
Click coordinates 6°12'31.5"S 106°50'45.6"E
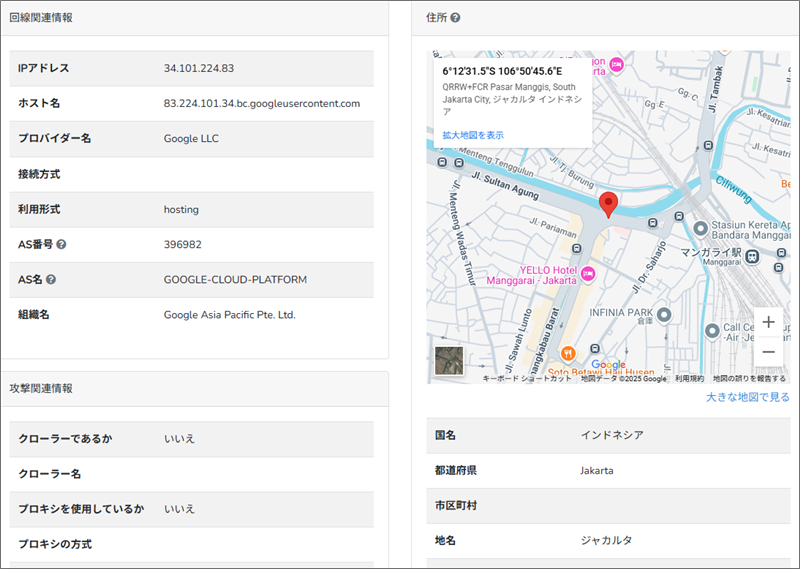click(502, 71)
